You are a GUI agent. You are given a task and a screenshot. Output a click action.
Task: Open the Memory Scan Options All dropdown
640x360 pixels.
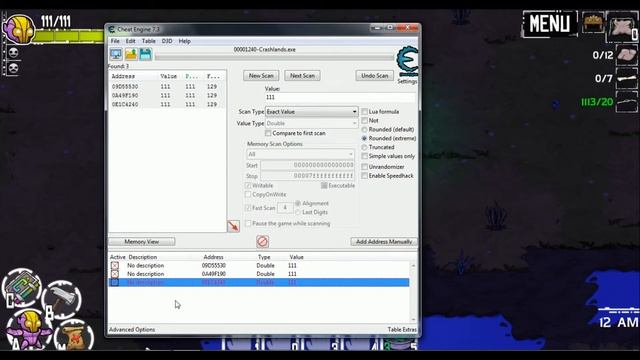pyautogui.click(x=300, y=154)
